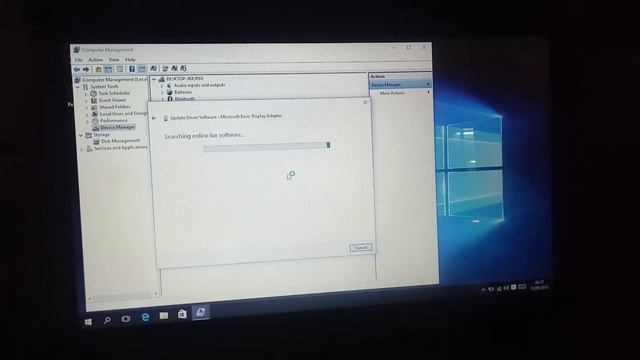Click the Help toolbar icon with question mark
The height and width of the screenshot is (360, 640).
132,69
